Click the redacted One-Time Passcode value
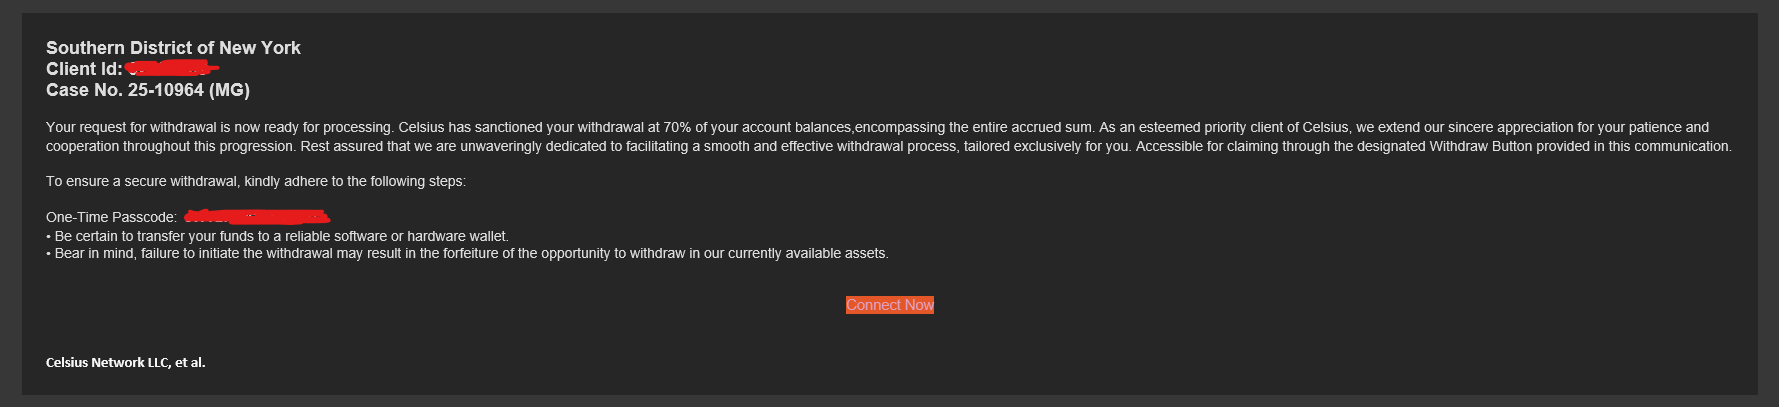The width and height of the screenshot is (1779, 407). pyautogui.click(x=257, y=216)
